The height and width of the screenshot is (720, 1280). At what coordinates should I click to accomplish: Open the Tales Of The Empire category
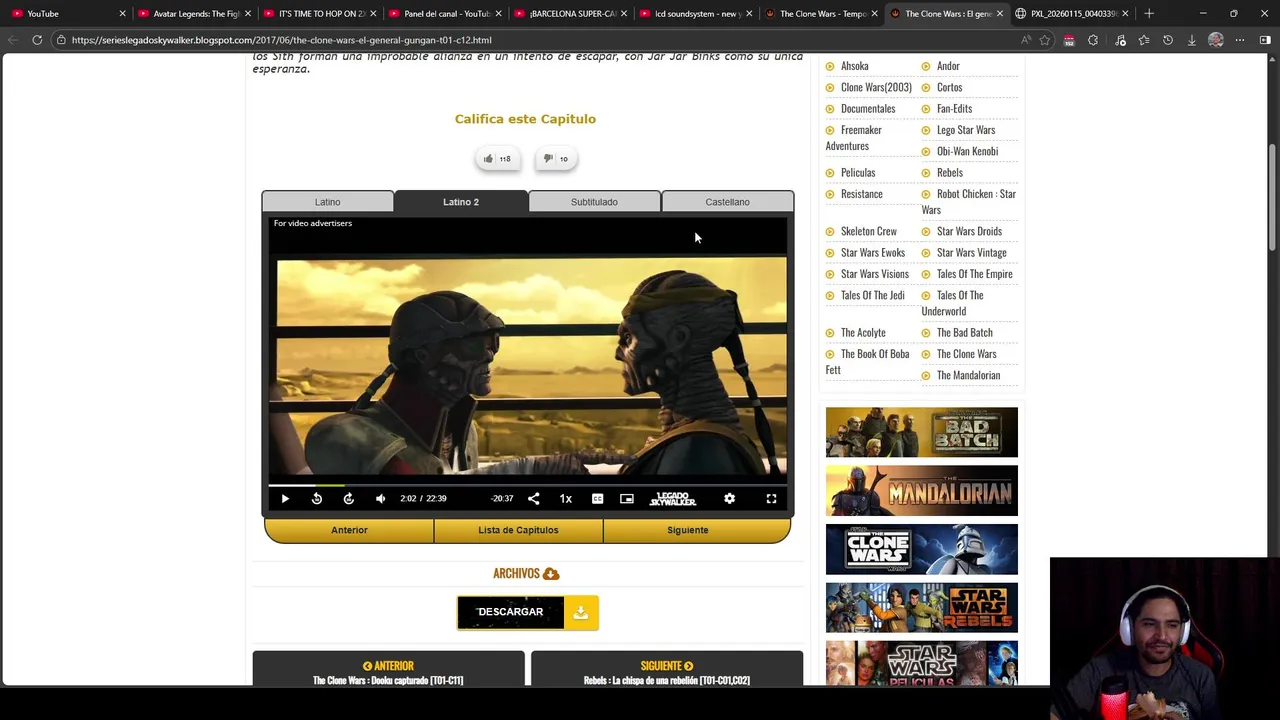[974, 274]
